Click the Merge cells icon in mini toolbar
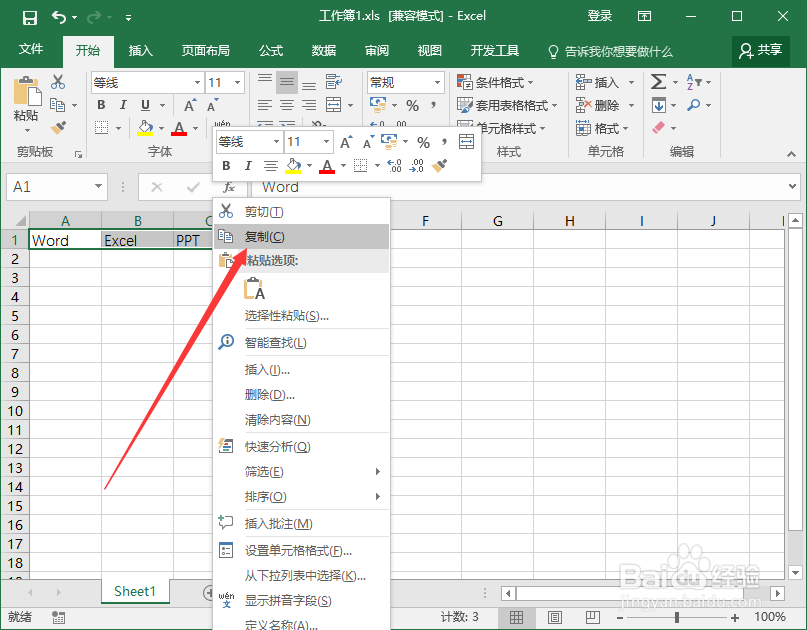The image size is (807, 630). (x=466, y=142)
